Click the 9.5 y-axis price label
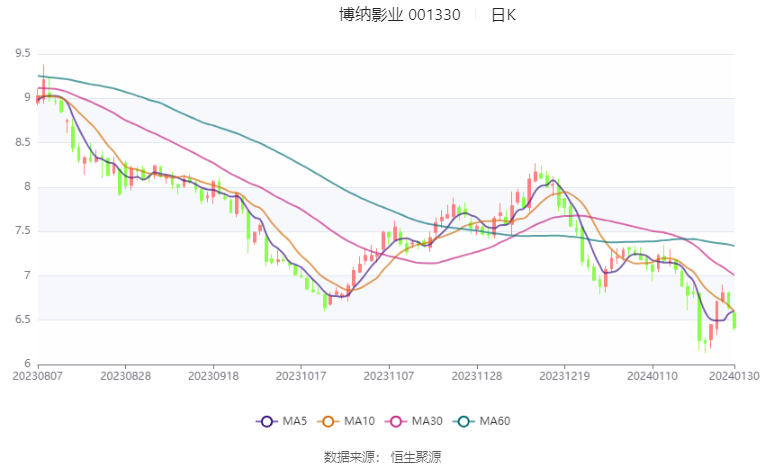765x465 pixels. [22, 53]
